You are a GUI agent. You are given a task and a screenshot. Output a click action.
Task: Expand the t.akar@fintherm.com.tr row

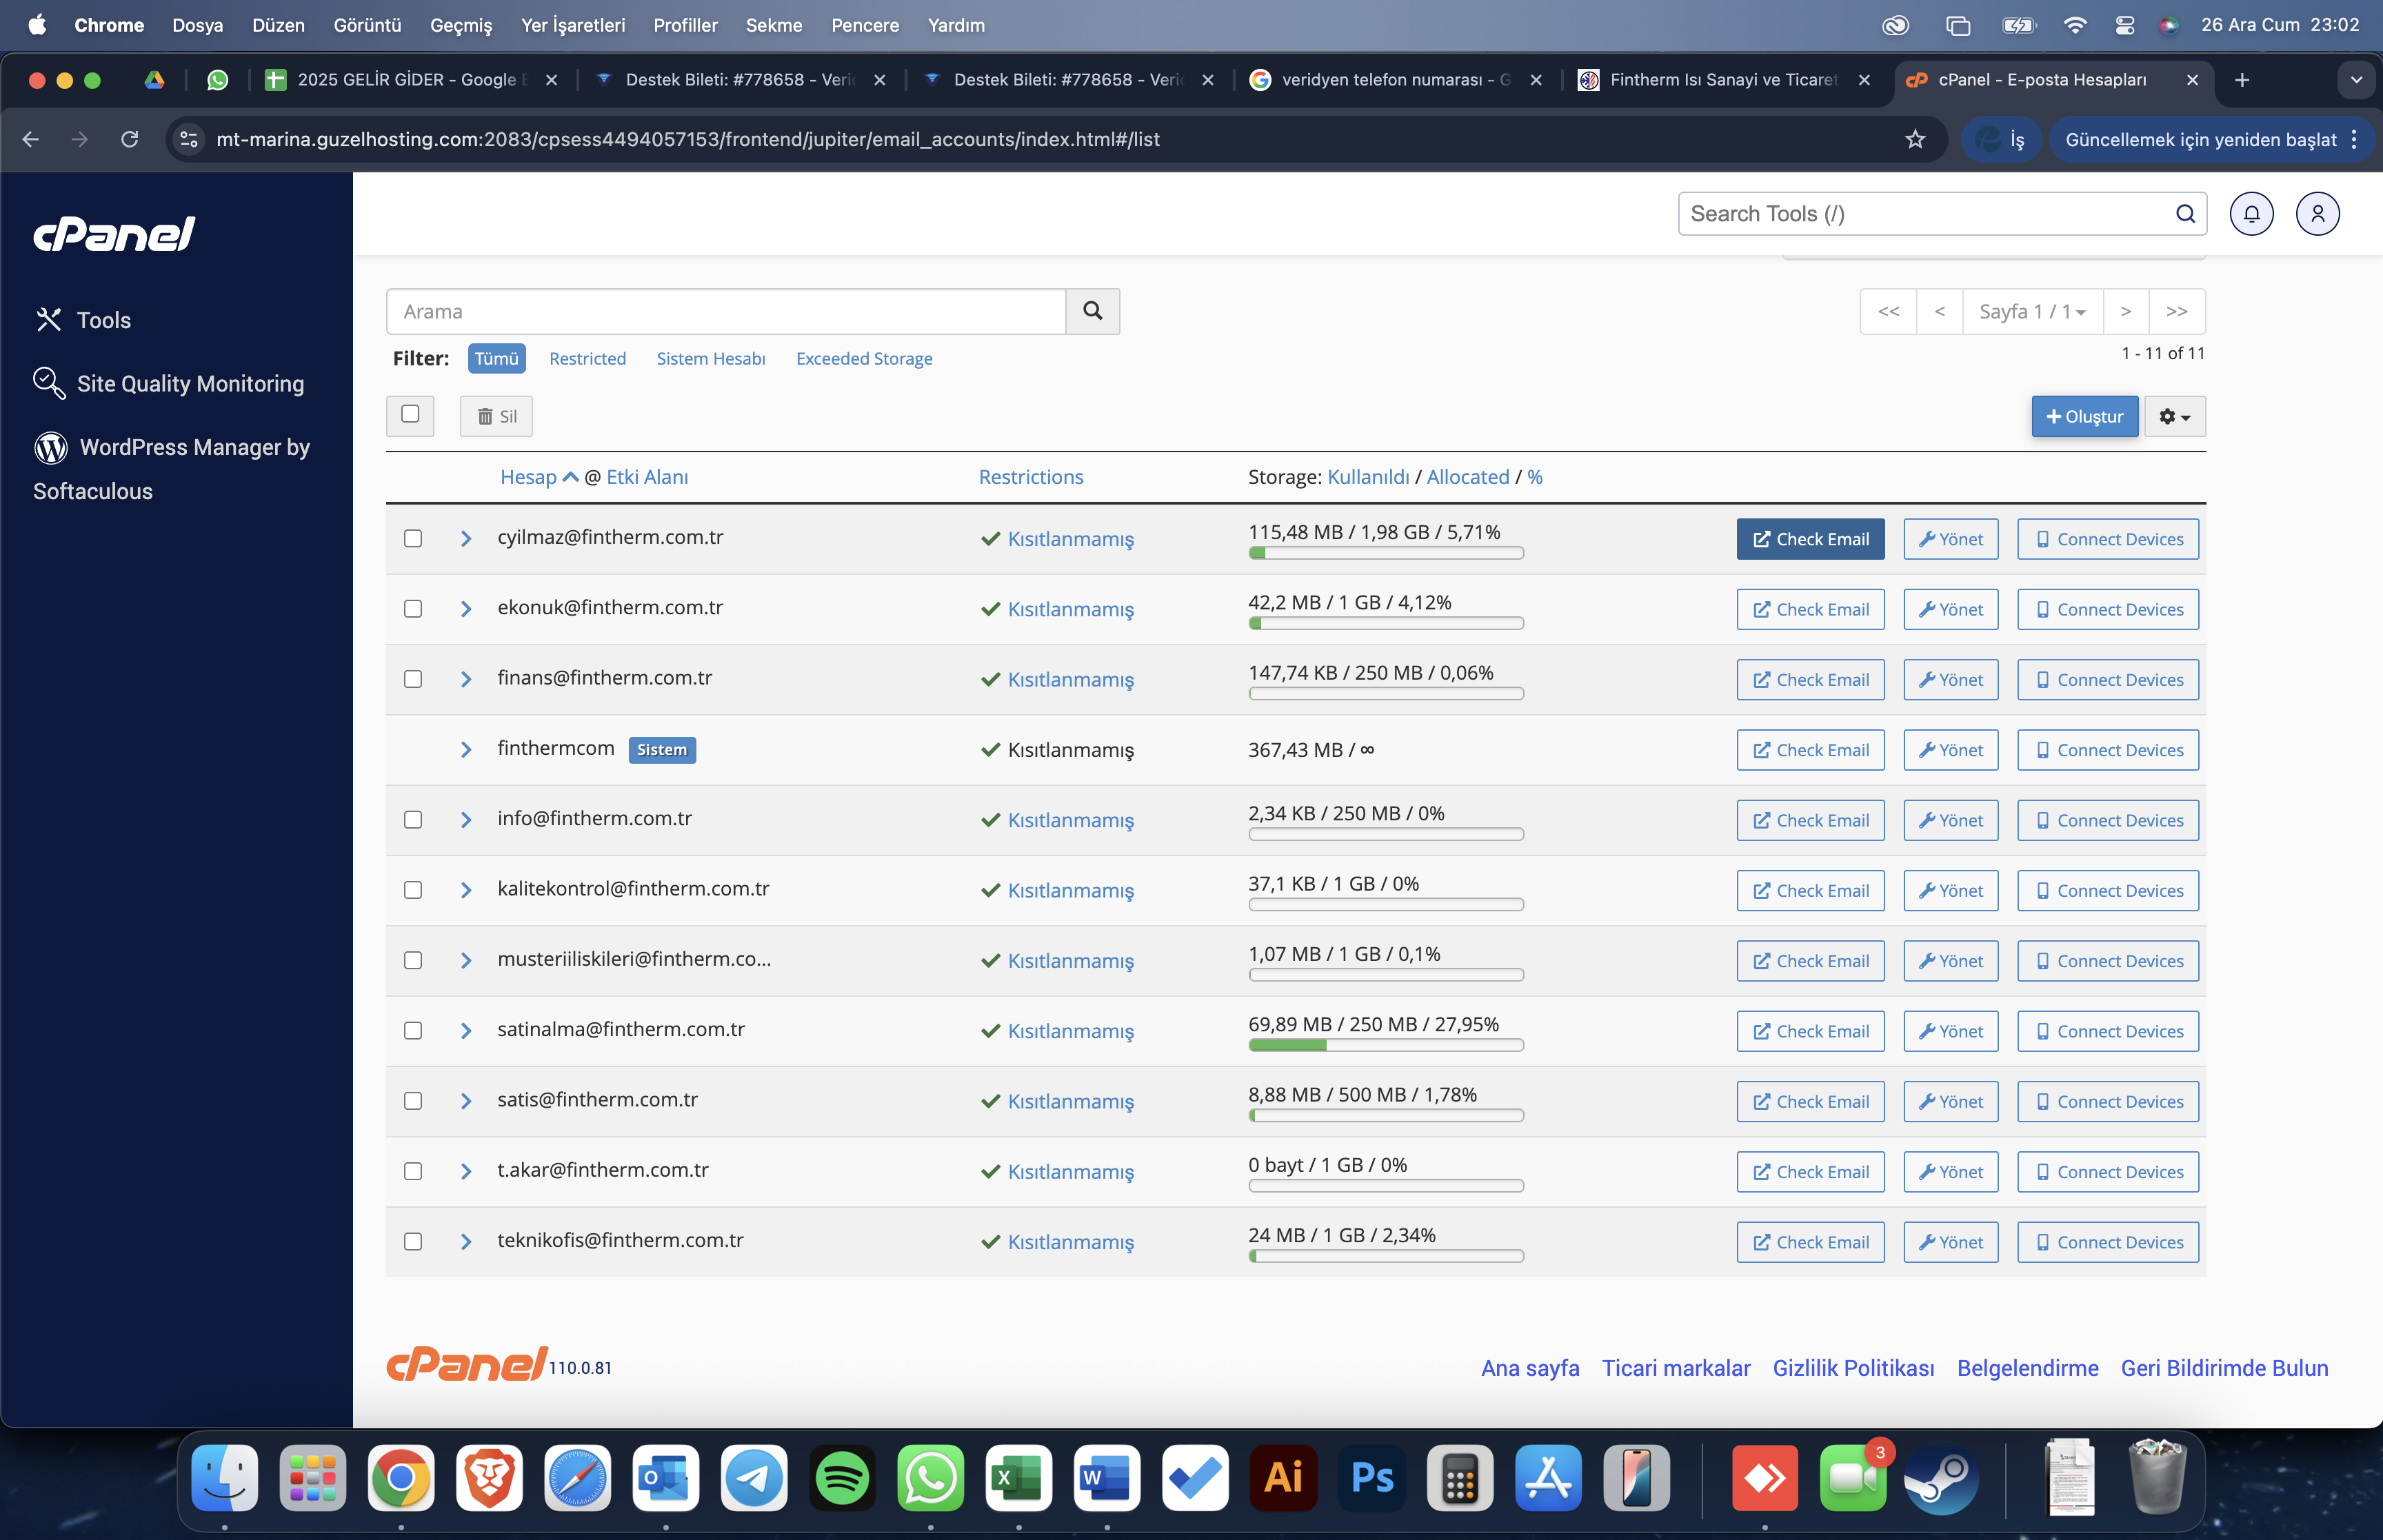pos(466,1171)
